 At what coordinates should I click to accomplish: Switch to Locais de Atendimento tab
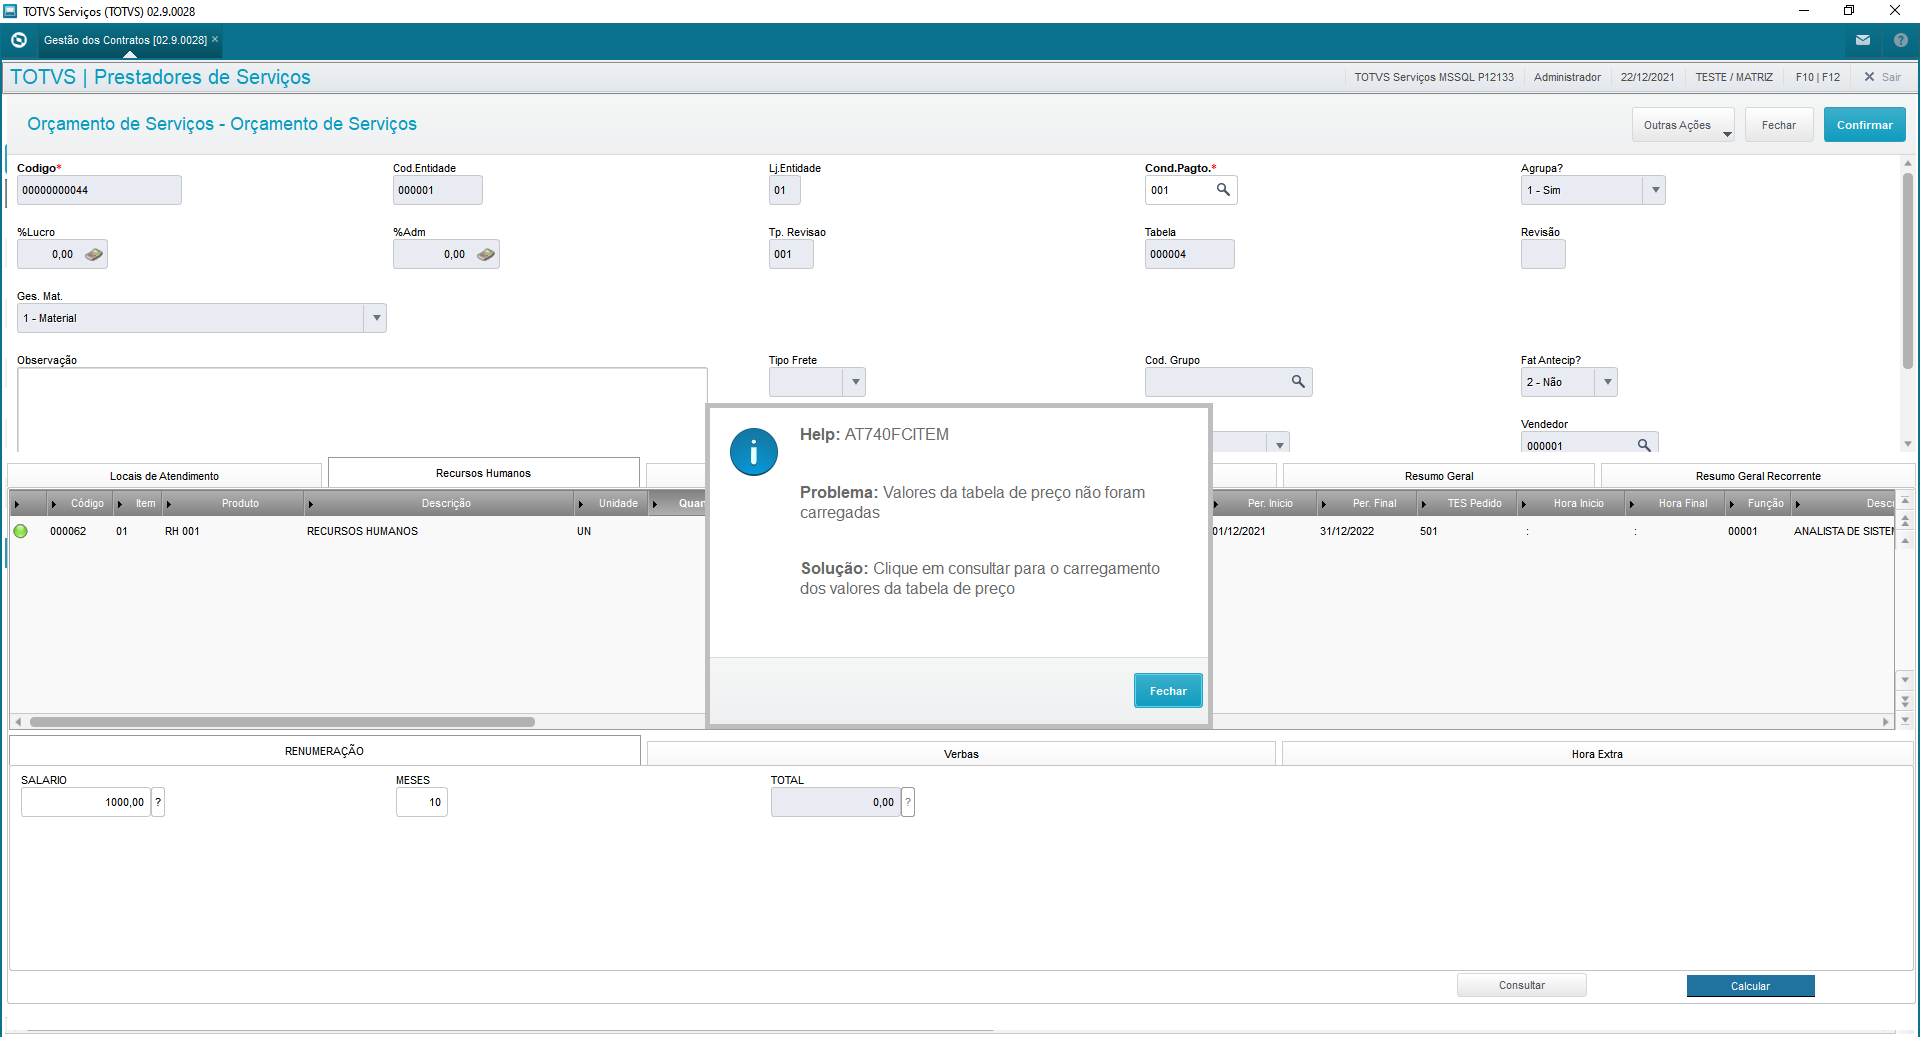click(x=164, y=476)
